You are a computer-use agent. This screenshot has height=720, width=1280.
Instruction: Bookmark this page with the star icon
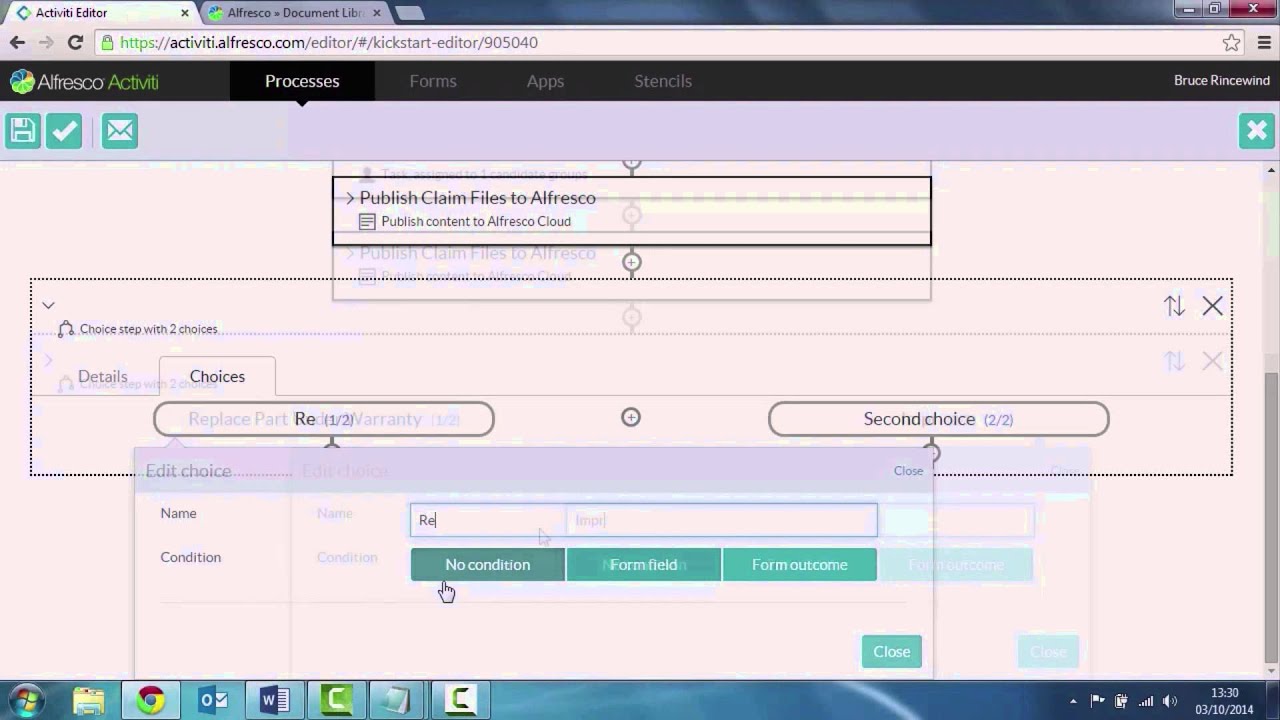(x=1231, y=43)
